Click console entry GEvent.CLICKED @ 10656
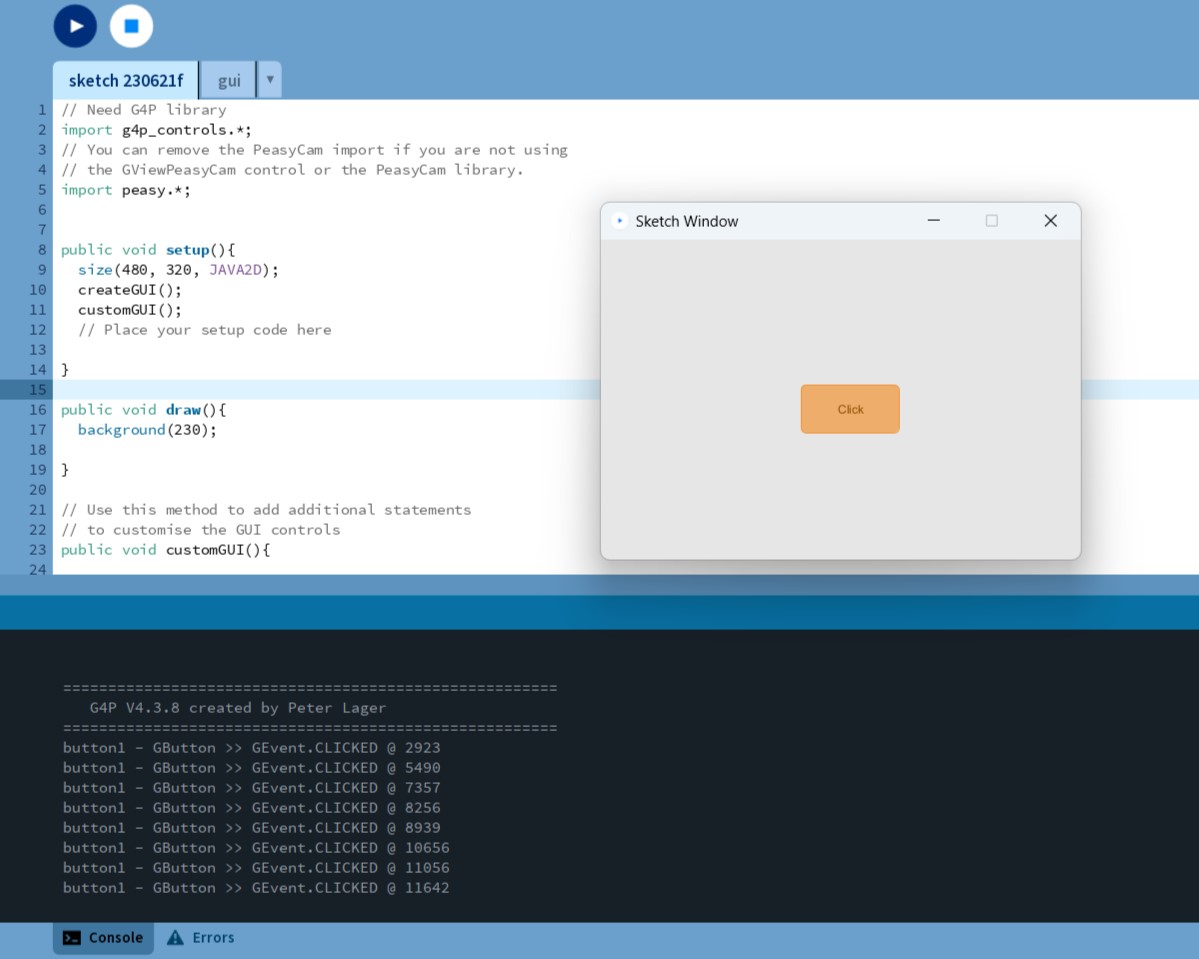Image resolution: width=1199 pixels, height=959 pixels. [256, 847]
